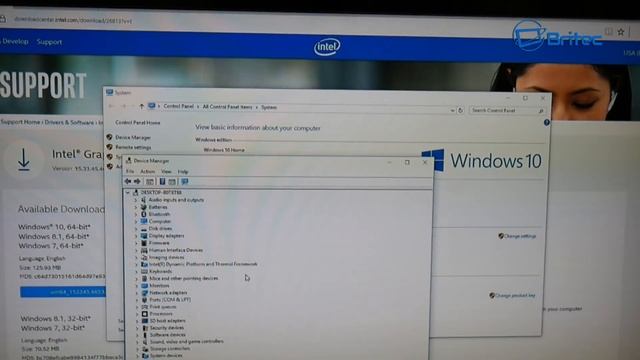Select the Firmware category icon

(x=144, y=243)
